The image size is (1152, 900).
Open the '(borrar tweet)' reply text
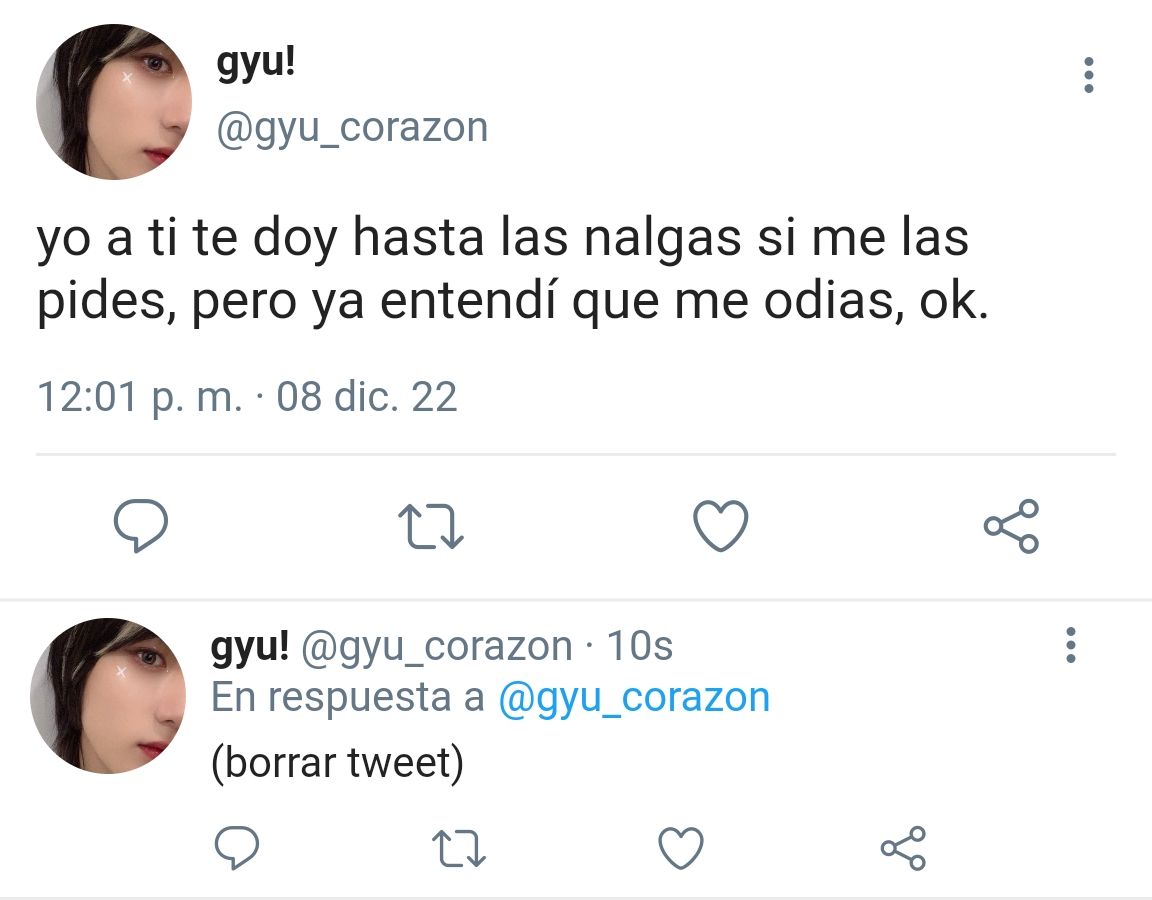tap(337, 762)
